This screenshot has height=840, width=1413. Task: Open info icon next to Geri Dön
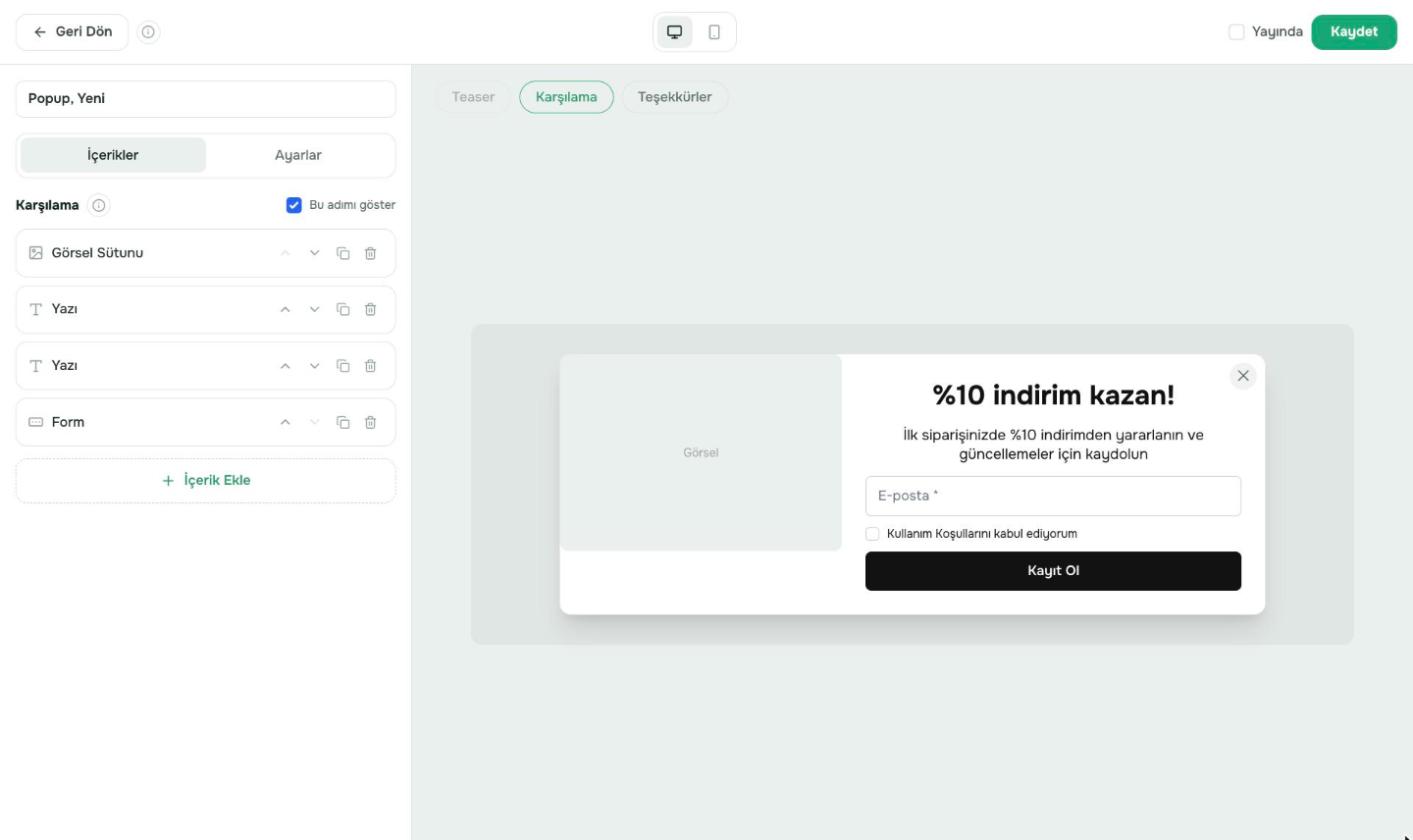coord(148,32)
